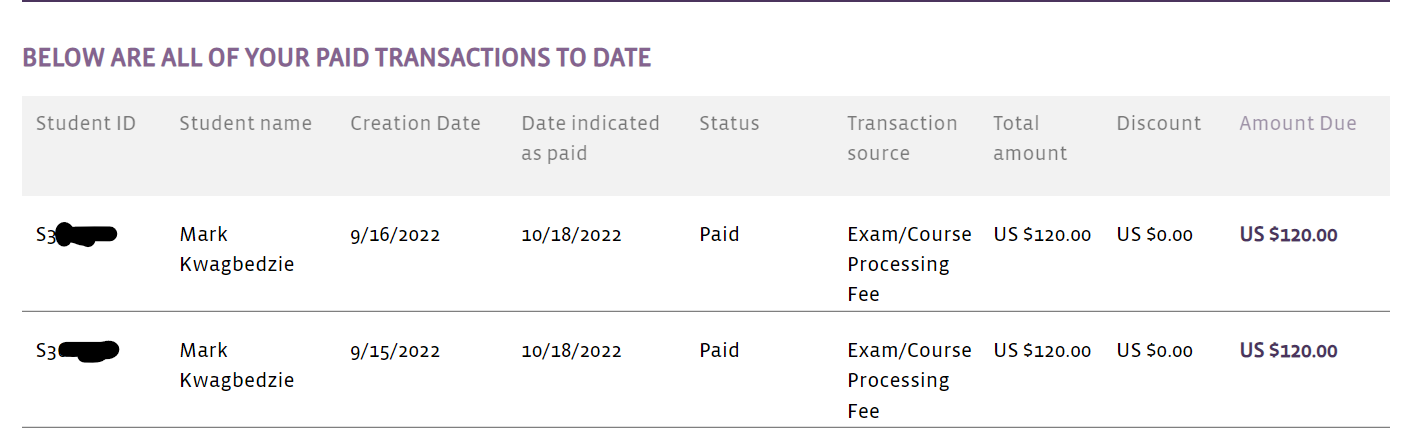Select the "Creation Date" column header

[415, 124]
